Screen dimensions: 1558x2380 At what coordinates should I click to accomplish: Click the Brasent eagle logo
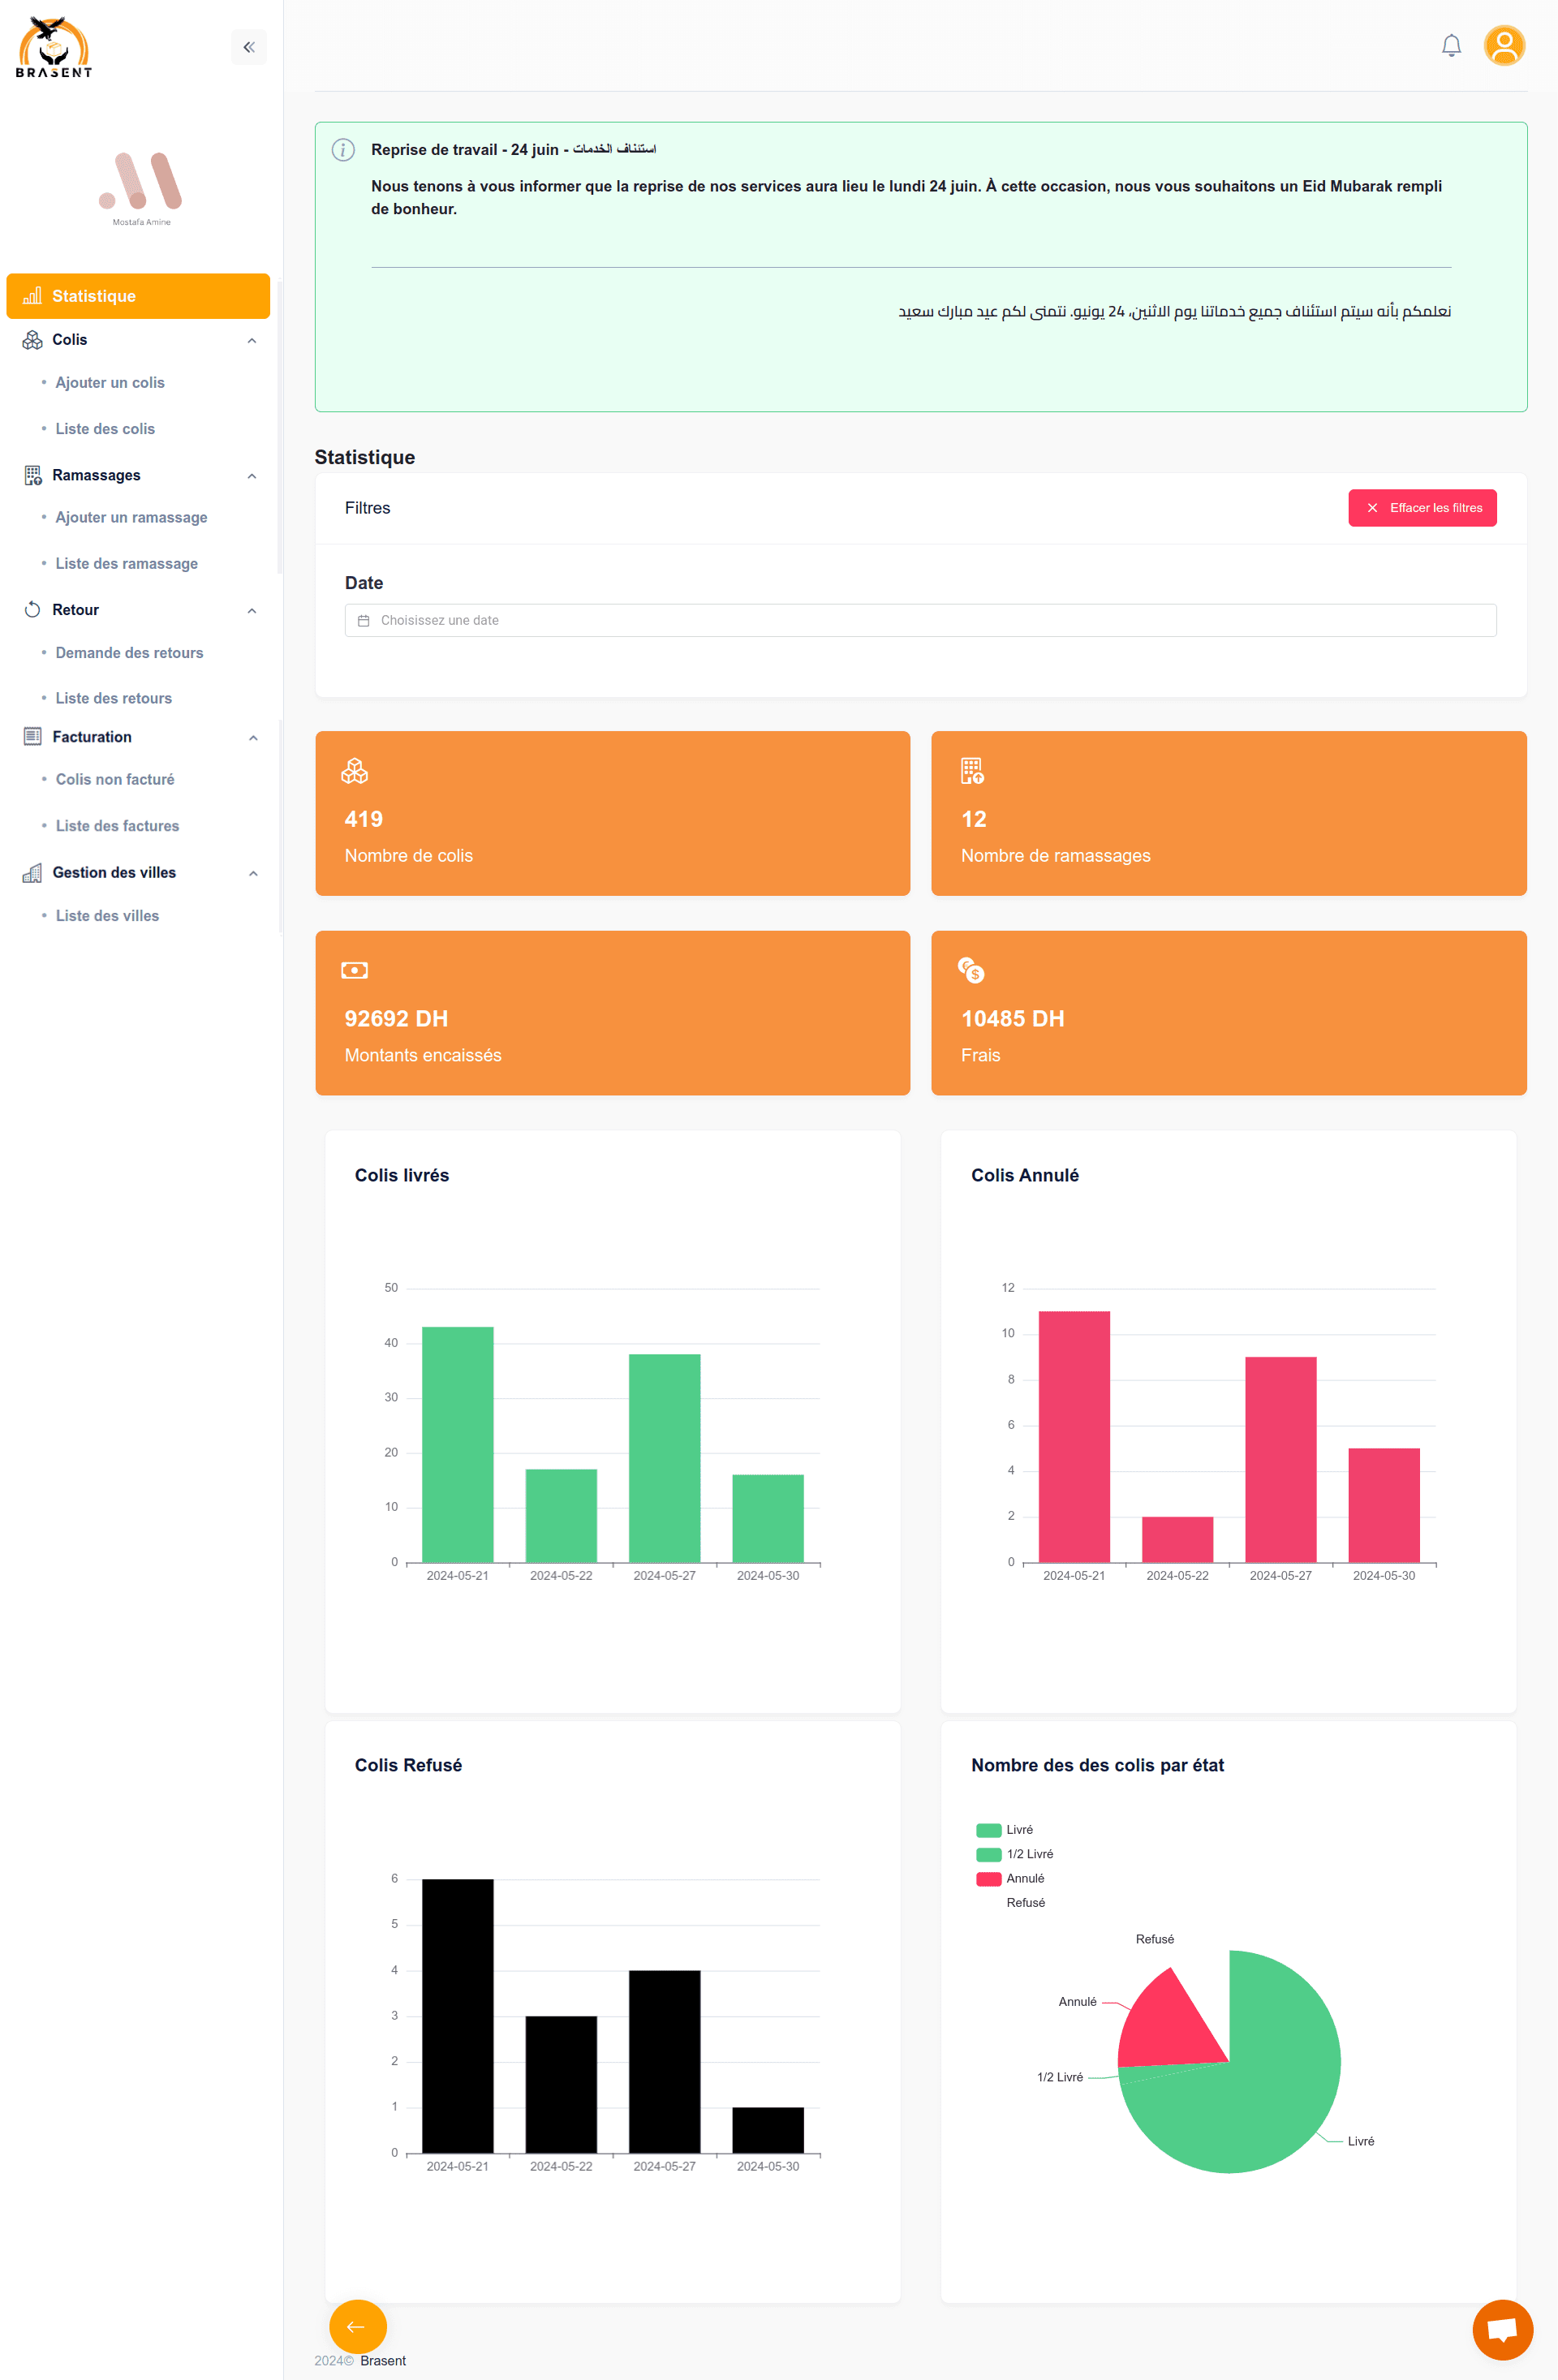tap(55, 47)
